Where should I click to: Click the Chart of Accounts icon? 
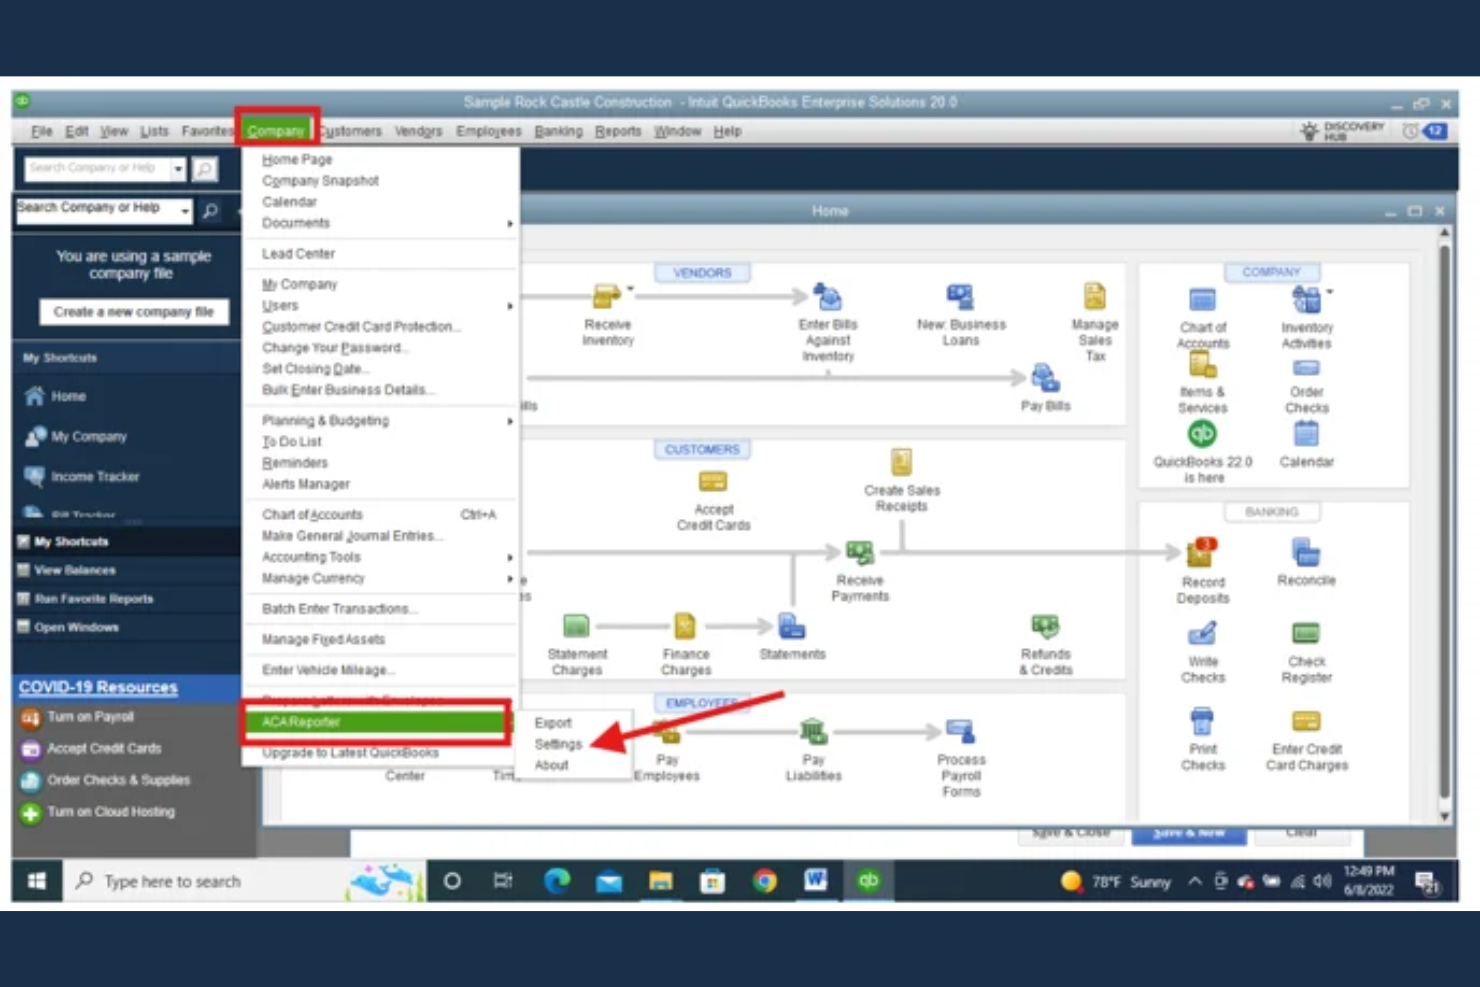(x=1202, y=300)
